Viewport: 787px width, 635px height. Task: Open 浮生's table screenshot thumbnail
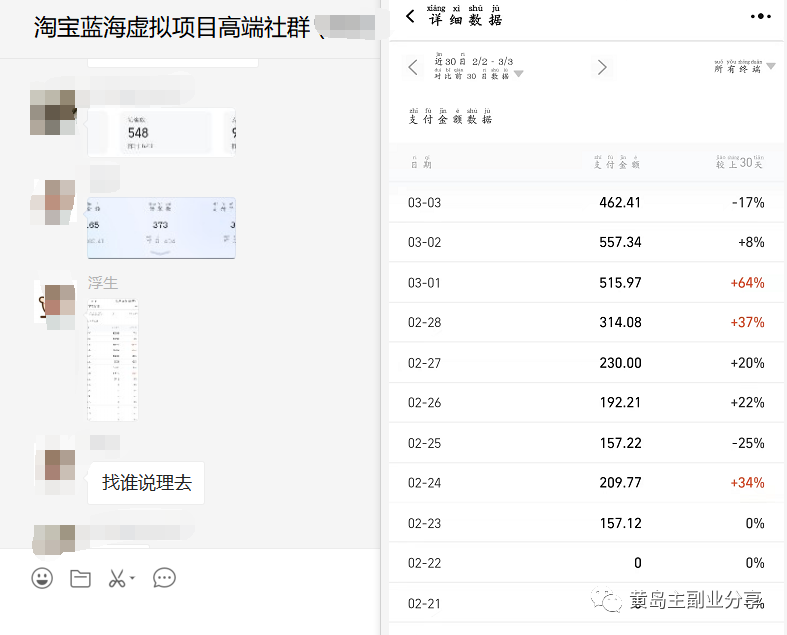click(x=113, y=360)
